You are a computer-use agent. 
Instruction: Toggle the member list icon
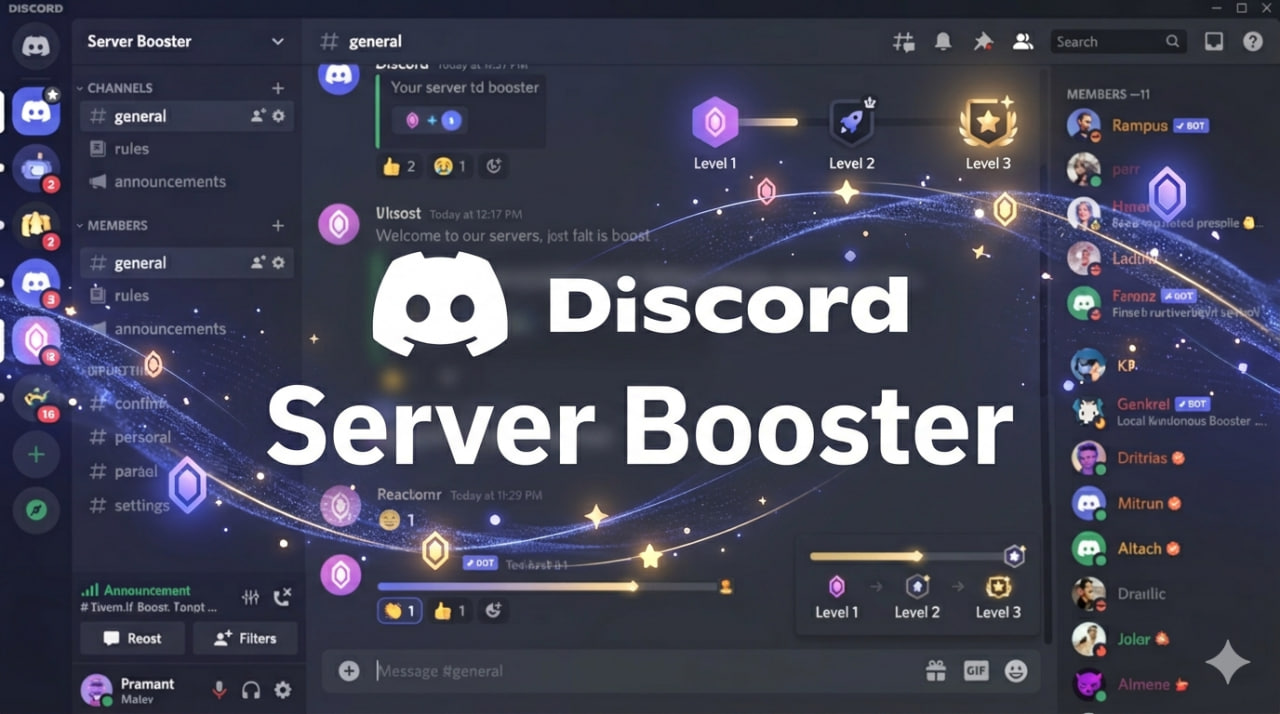(1022, 42)
